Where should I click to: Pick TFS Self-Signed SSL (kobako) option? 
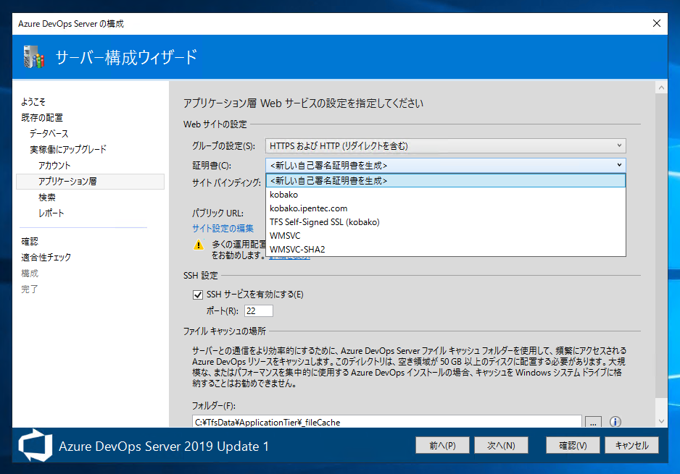[x=446, y=222]
